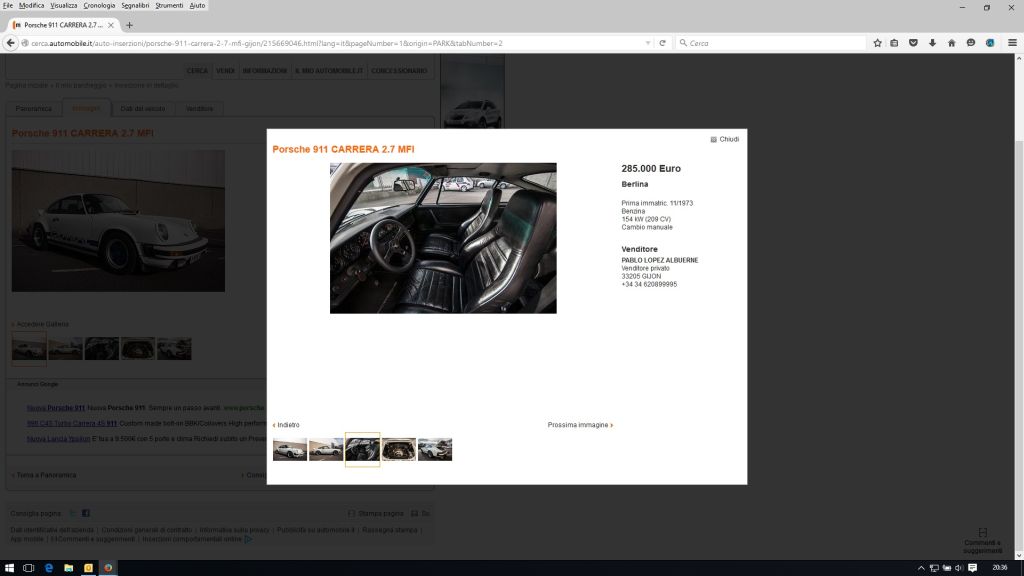Open the Panoramica tab behind the popup
The width and height of the screenshot is (1024, 576).
(x=34, y=108)
